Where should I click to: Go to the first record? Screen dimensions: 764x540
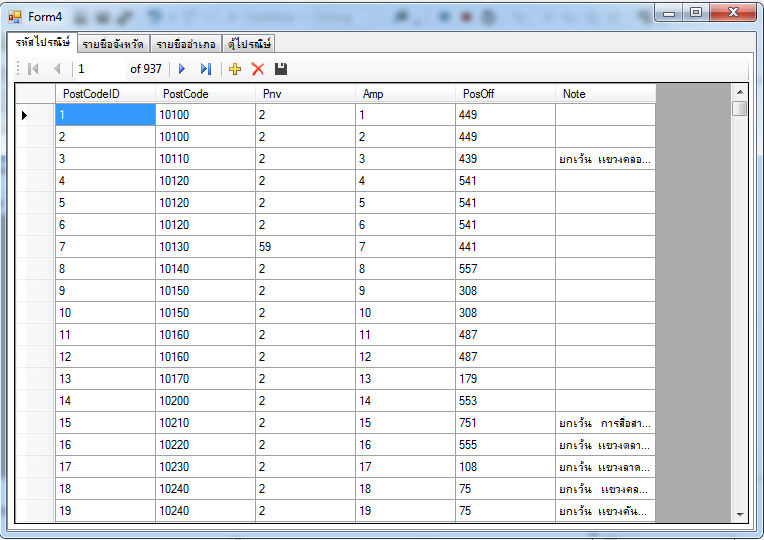32,69
